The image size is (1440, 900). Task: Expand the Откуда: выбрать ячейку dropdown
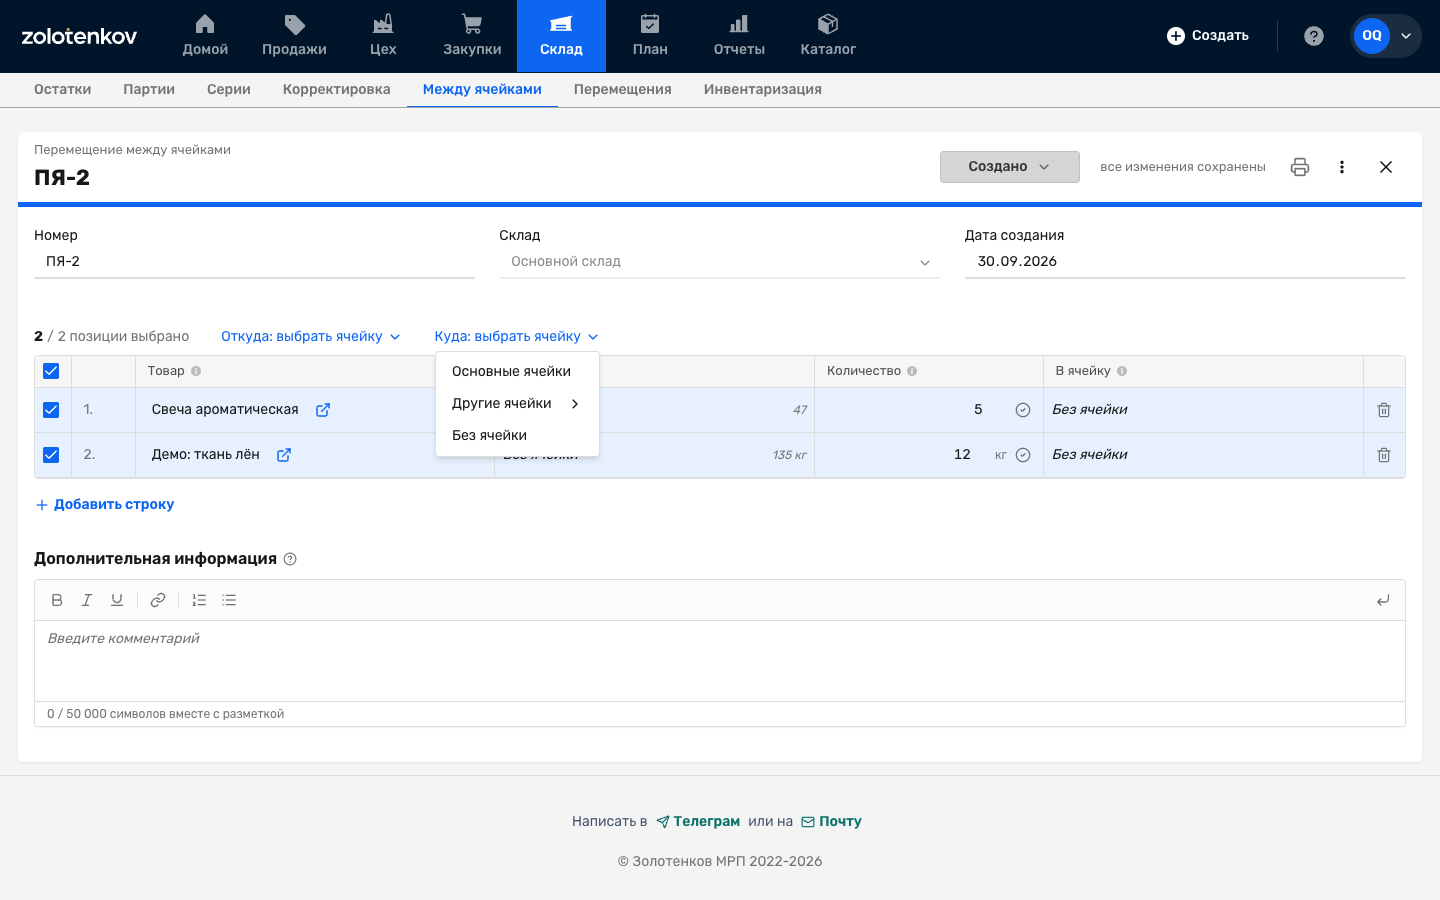click(311, 336)
